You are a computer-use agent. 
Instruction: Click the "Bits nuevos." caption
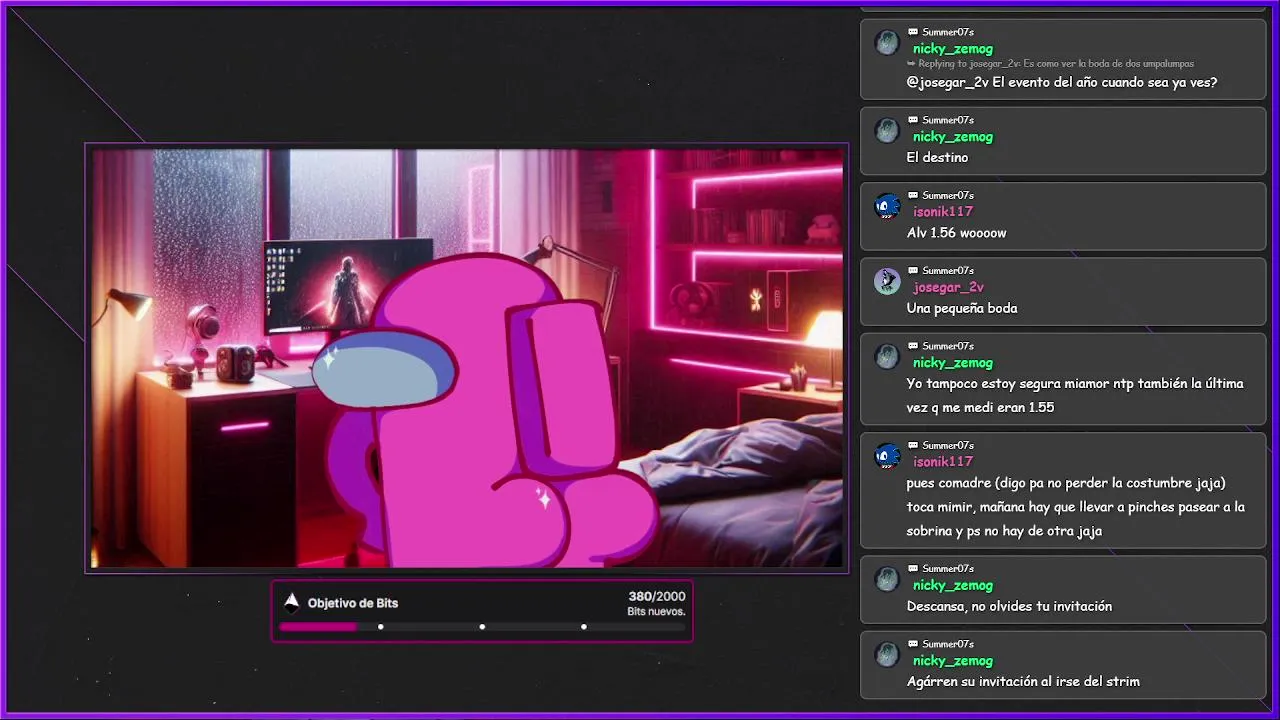point(656,611)
